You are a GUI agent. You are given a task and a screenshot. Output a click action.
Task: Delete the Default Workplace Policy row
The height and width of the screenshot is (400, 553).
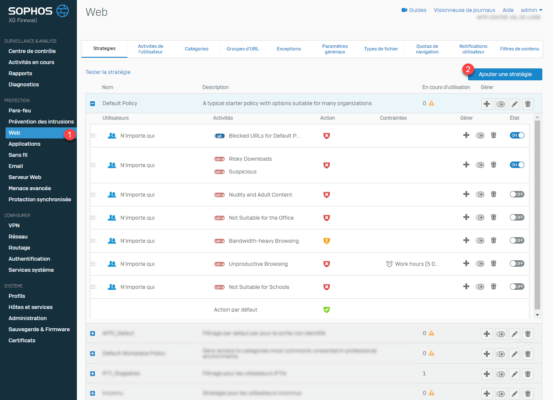click(528, 354)
